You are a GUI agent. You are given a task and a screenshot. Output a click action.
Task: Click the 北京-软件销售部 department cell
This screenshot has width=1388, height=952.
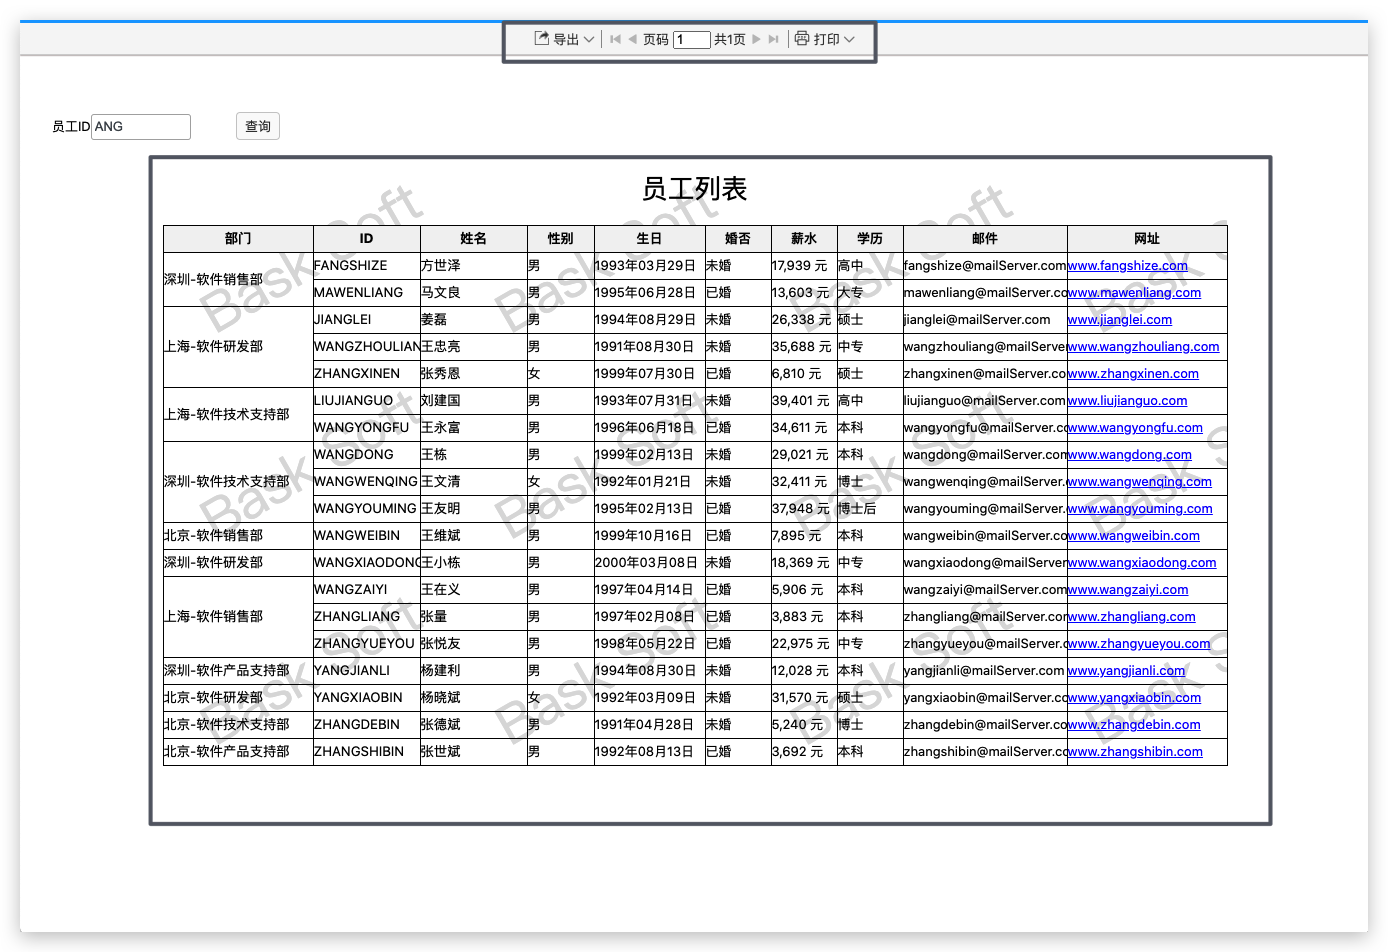click(238, 536)
